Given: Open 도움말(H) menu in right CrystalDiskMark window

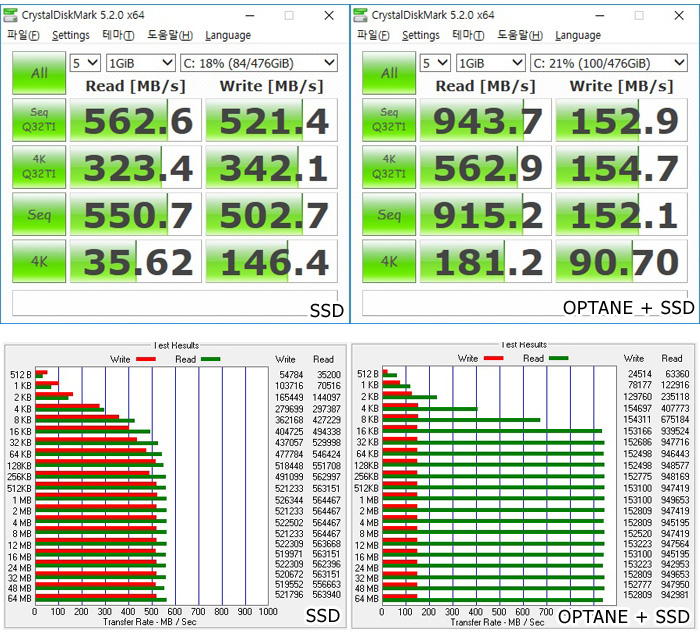Looking at the screenshot, I should (520, 35).
